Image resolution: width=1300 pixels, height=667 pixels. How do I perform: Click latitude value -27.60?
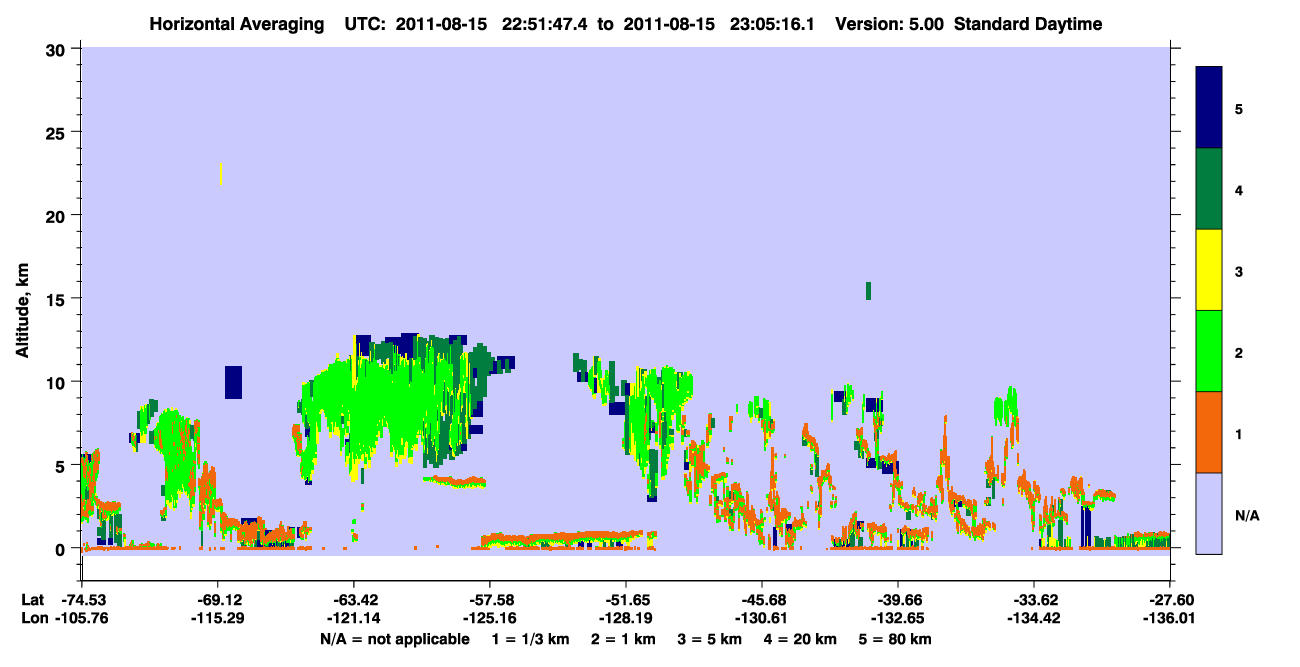tap(1169, 600)
